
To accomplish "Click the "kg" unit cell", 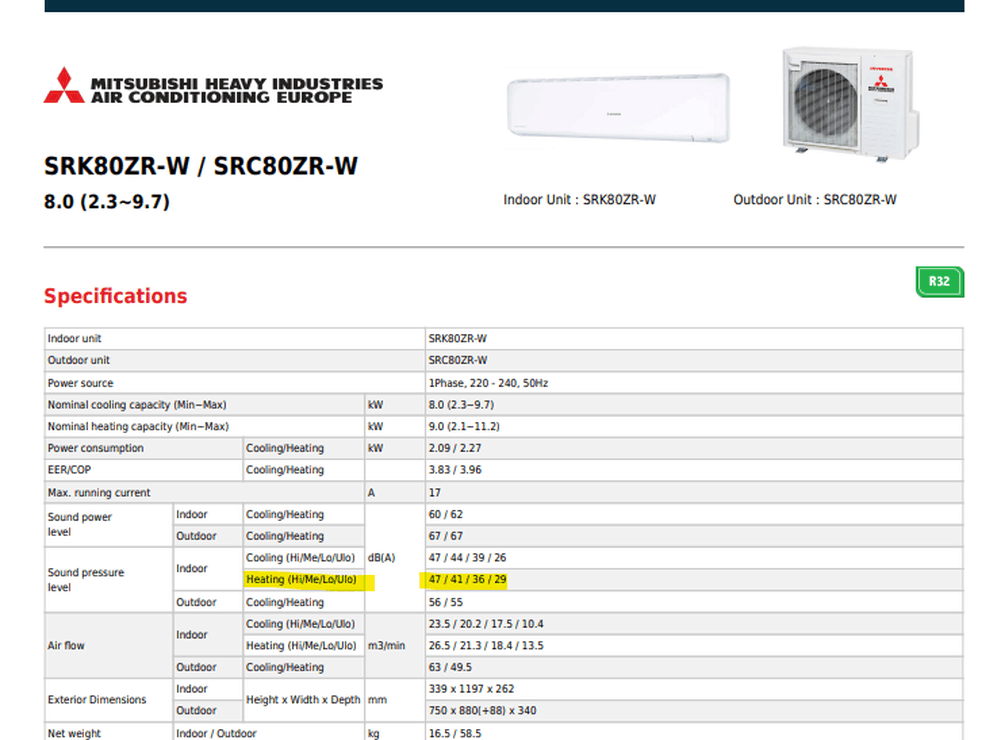I will point(373,734).
